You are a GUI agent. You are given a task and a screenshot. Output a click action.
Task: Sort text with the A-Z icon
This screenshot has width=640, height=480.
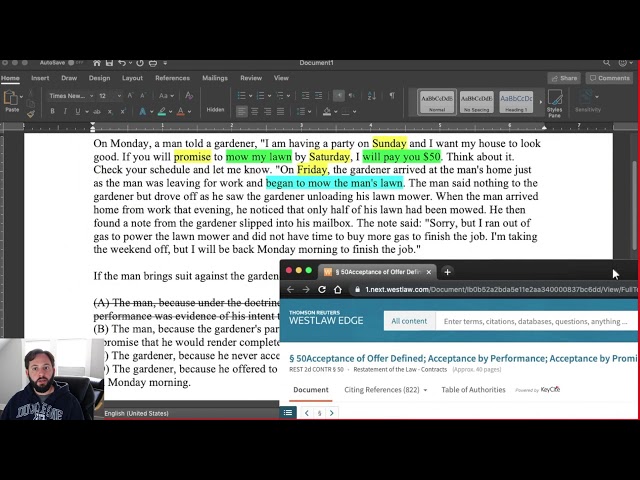pos(371,96)
